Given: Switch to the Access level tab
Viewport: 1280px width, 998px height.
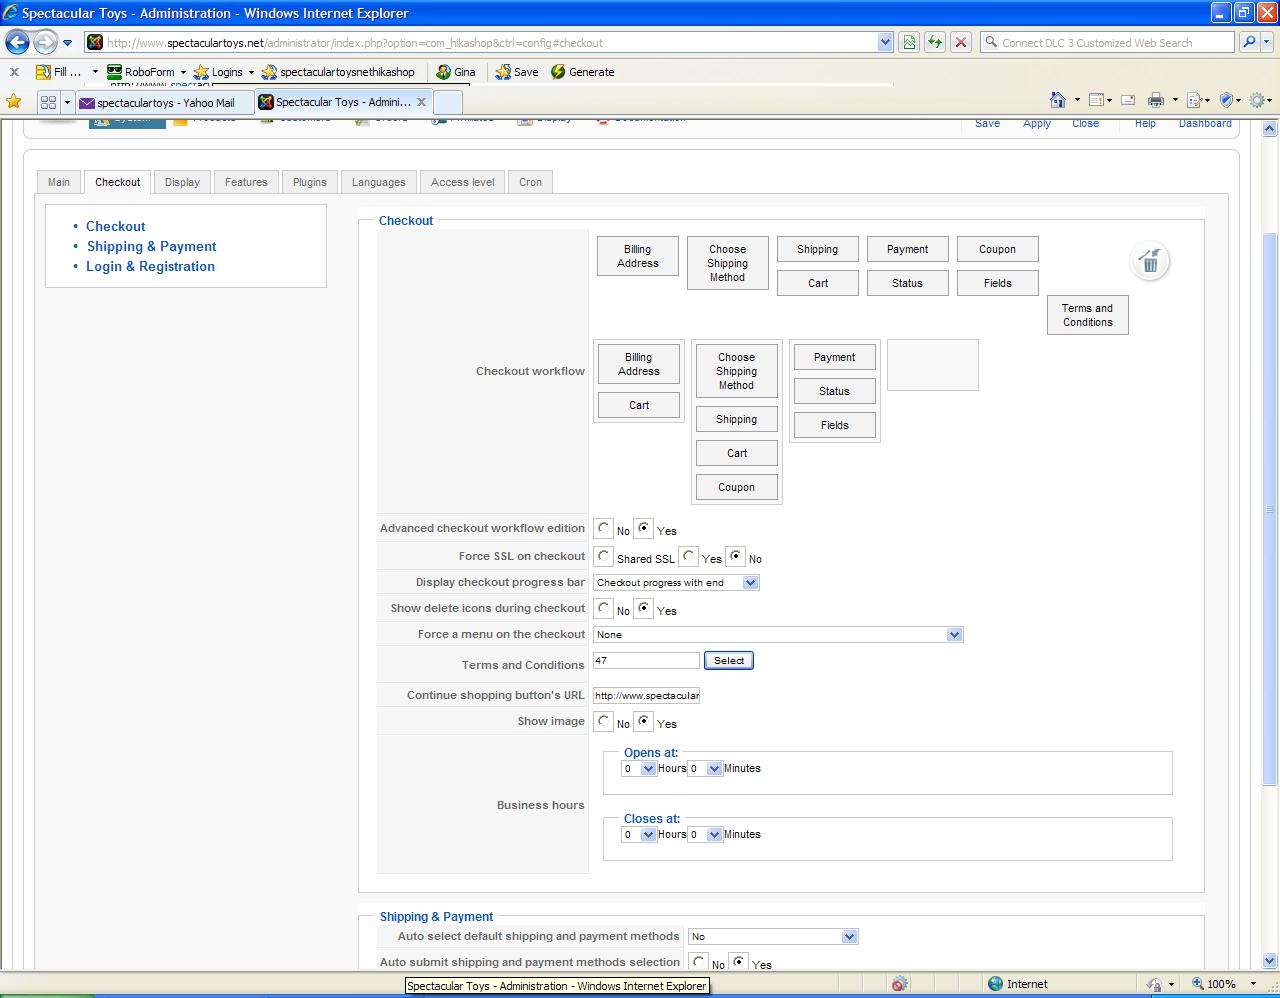Looking at the screenshot, I should 463,182.
